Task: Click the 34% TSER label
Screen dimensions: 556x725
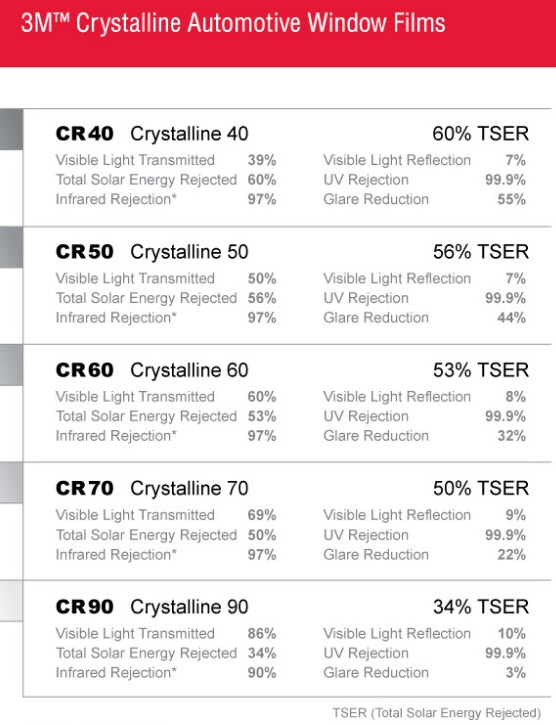Action: [x=481, y=607]
